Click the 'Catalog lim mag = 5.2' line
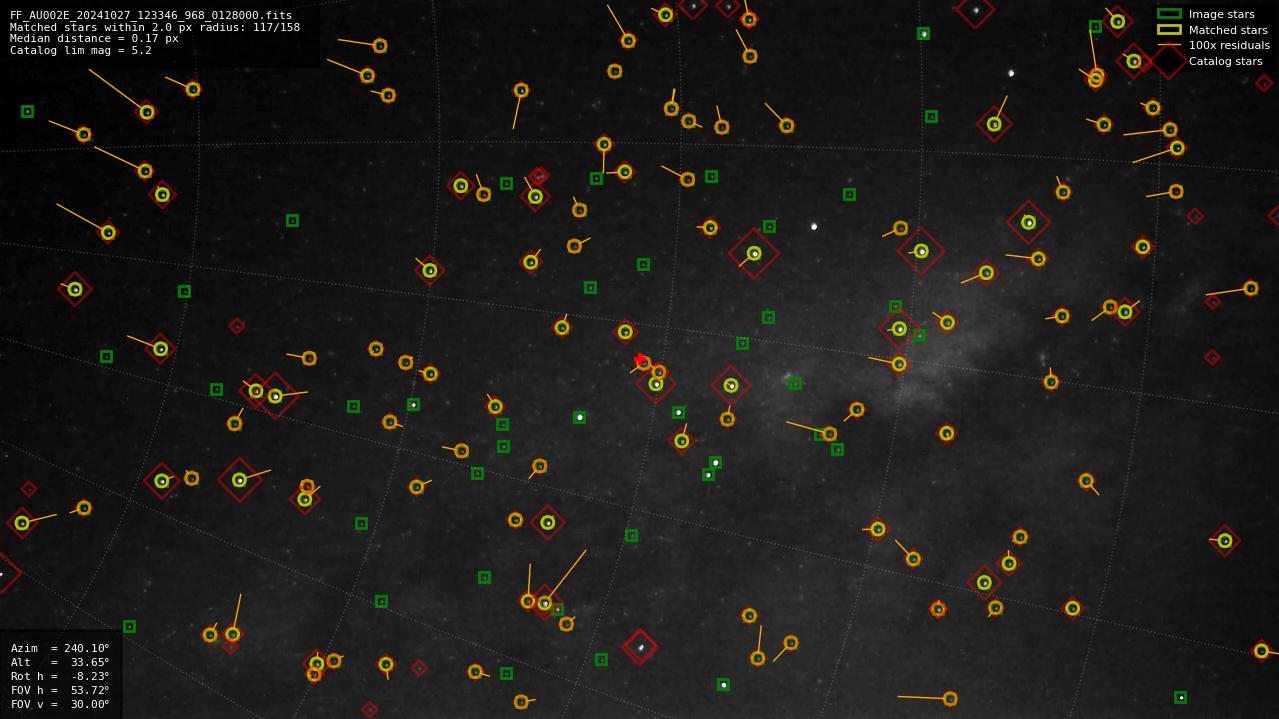This screenshot has height=719, width=1279. click(x=81, y=50)
